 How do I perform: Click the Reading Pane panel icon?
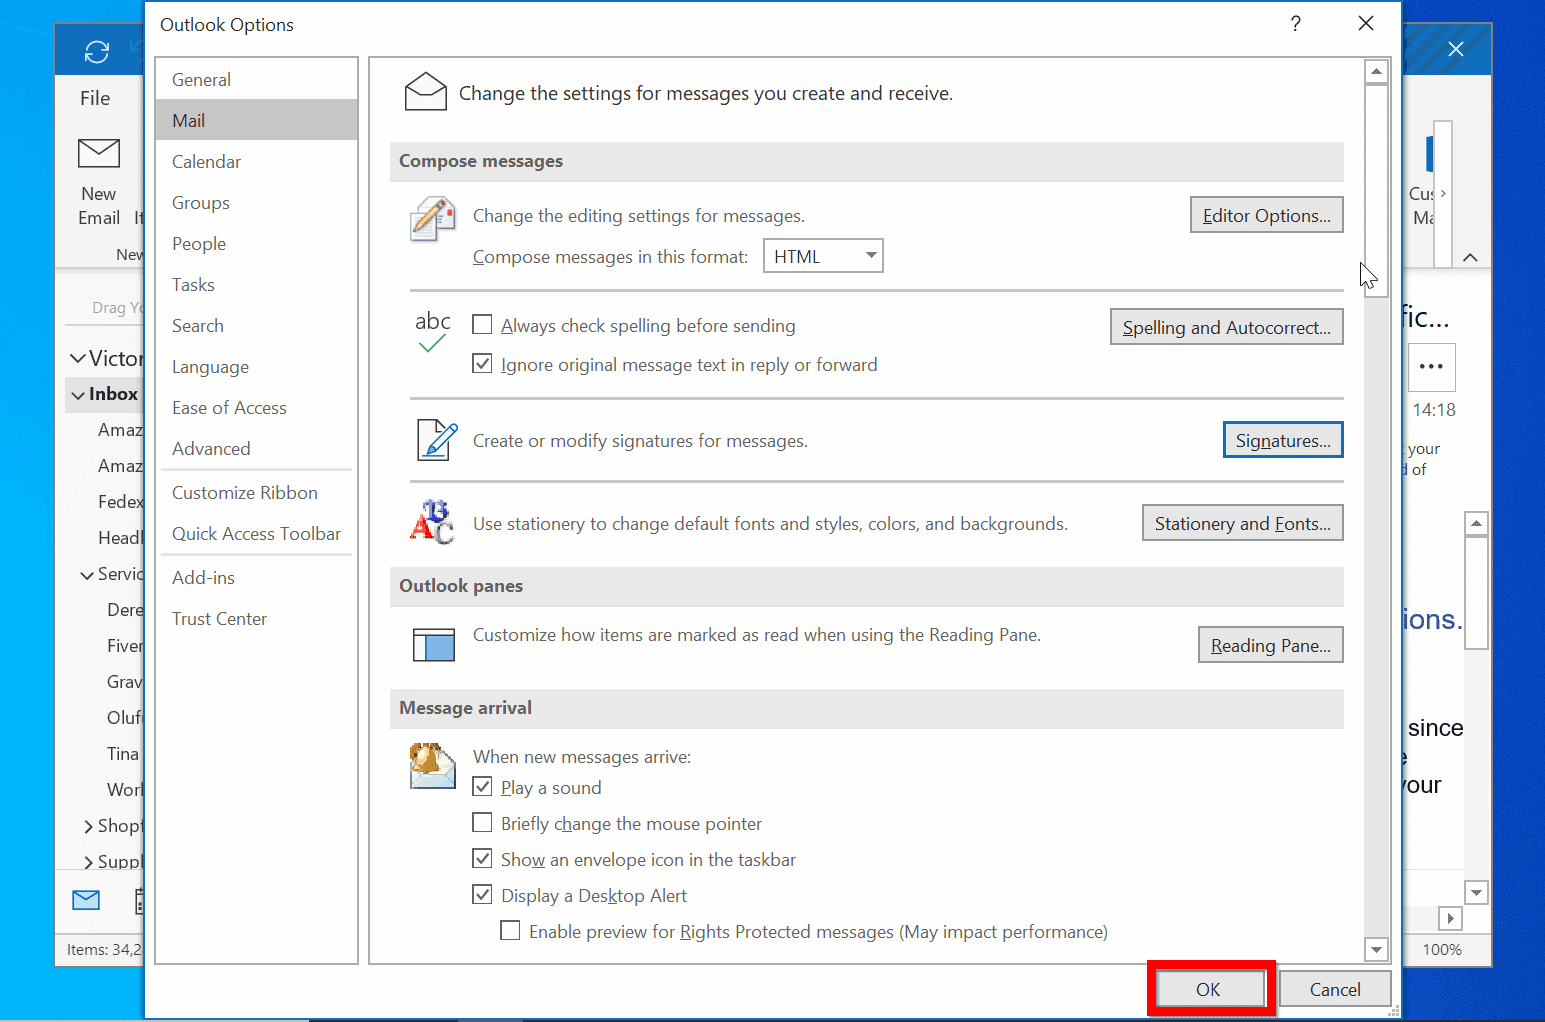tap(432, 644)
